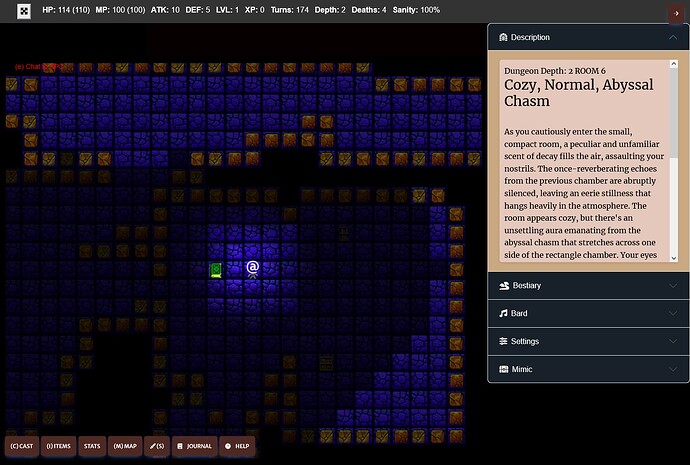Collapse the Description panel chevron

coord(672,37)
